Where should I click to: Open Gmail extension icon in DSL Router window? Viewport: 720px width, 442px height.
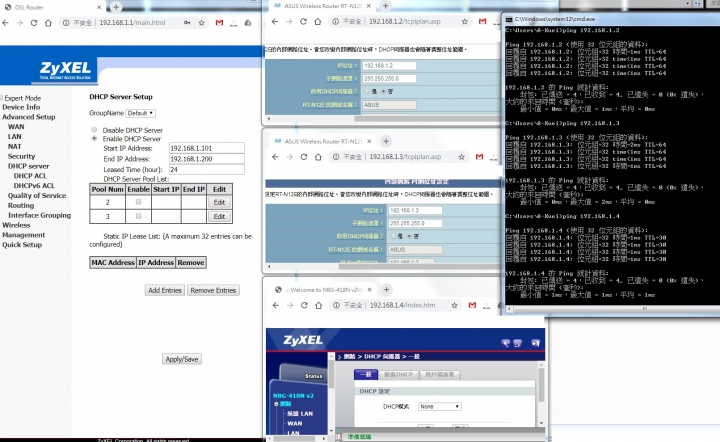pos(219,22)
